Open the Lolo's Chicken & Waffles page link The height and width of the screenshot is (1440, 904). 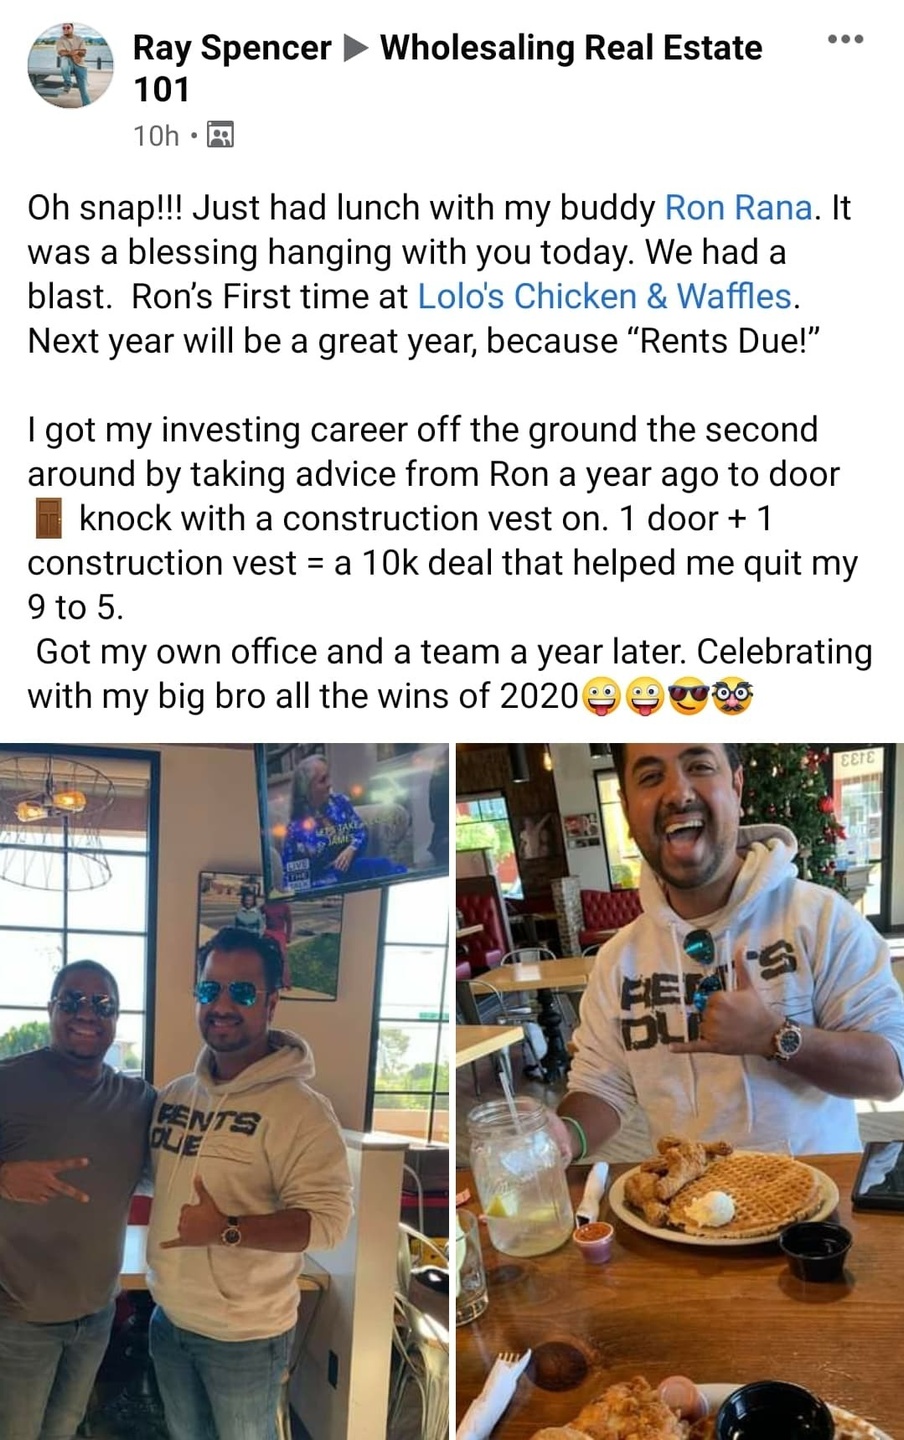pyautogui.click(x=604, y=297)
